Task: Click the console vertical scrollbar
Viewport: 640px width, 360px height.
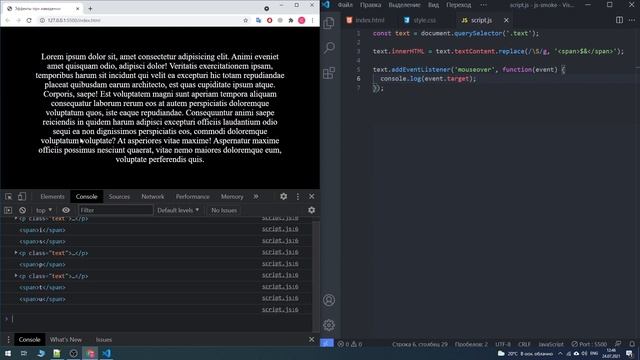Action: pyautogui.click(x=316, y=276)
